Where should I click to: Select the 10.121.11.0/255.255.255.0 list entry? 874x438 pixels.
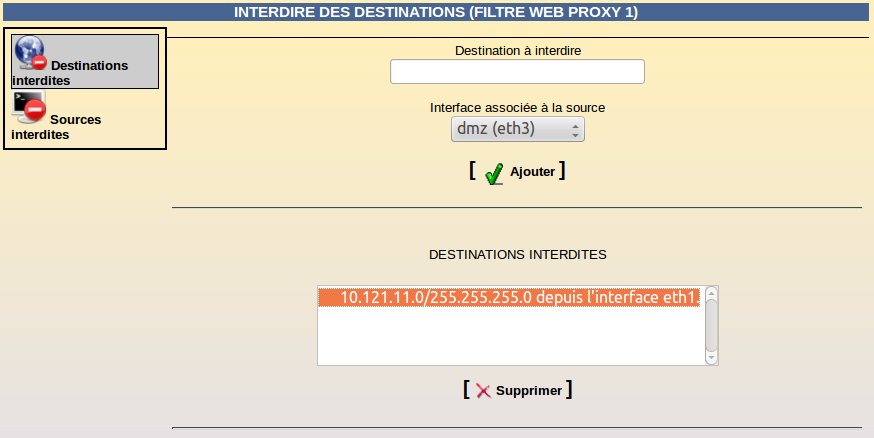tap(509, 297)
